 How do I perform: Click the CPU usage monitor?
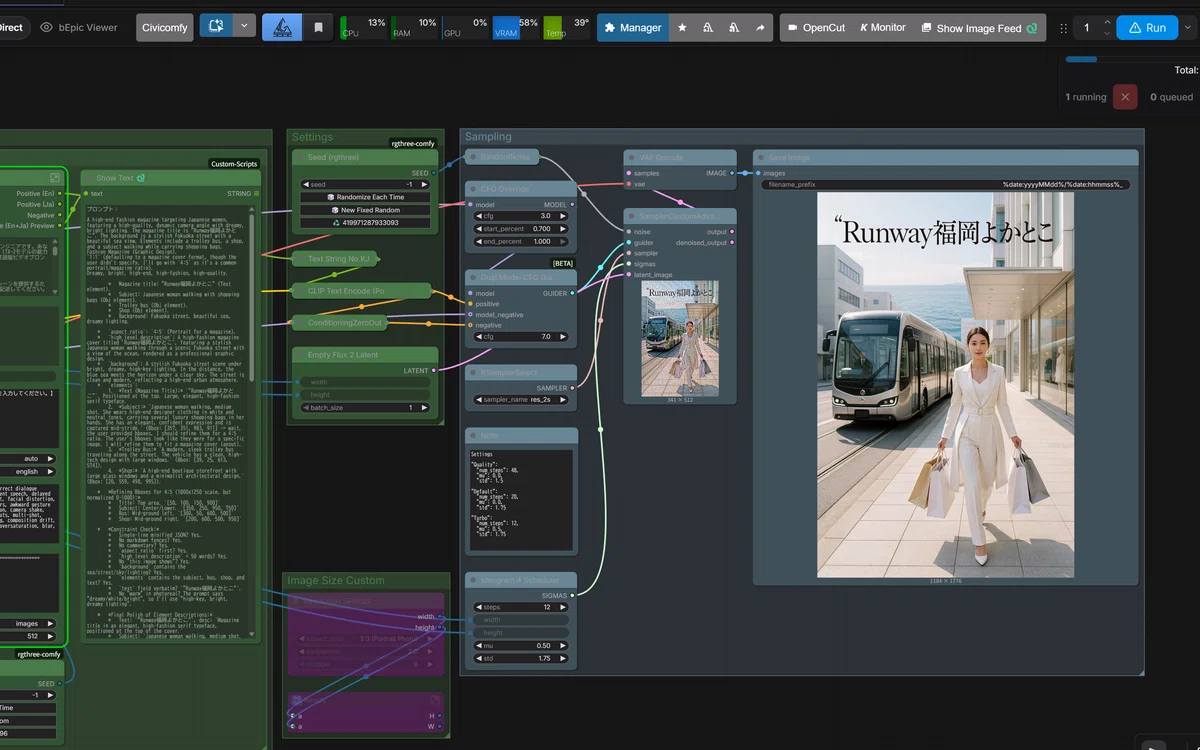[363, 27]
